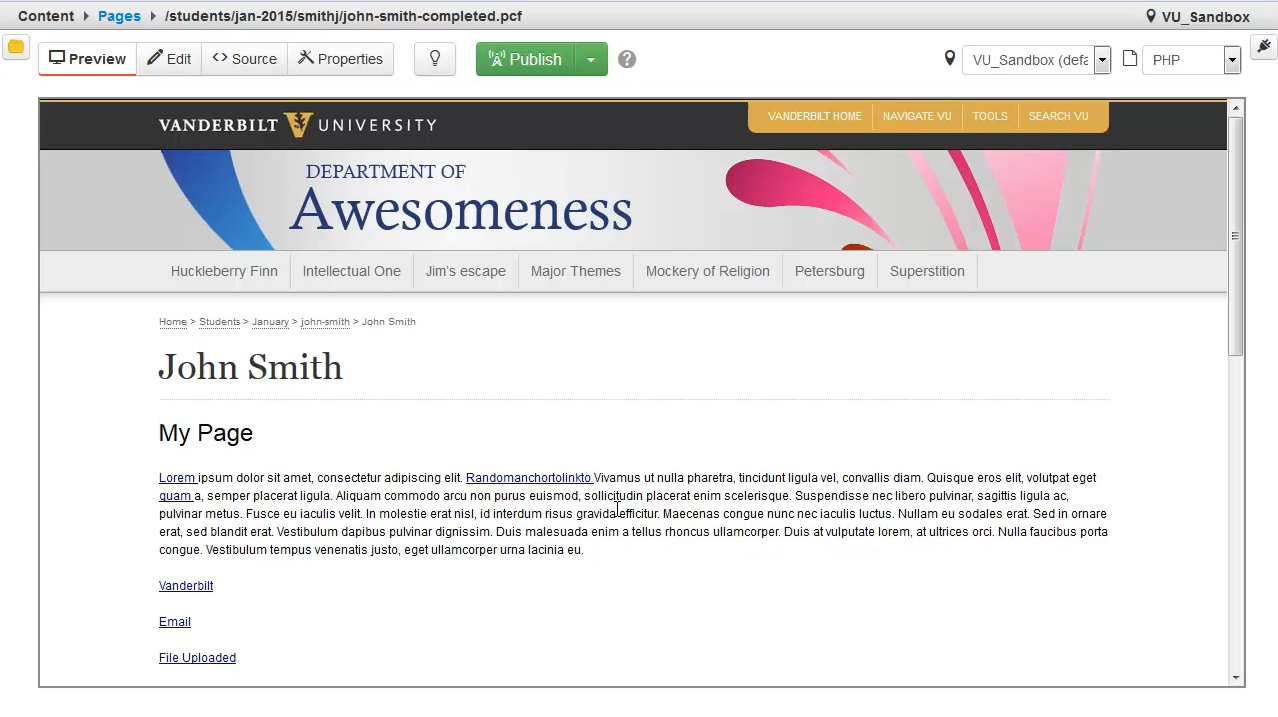Open the yellow gadget folder icon at left

[15, 47]
